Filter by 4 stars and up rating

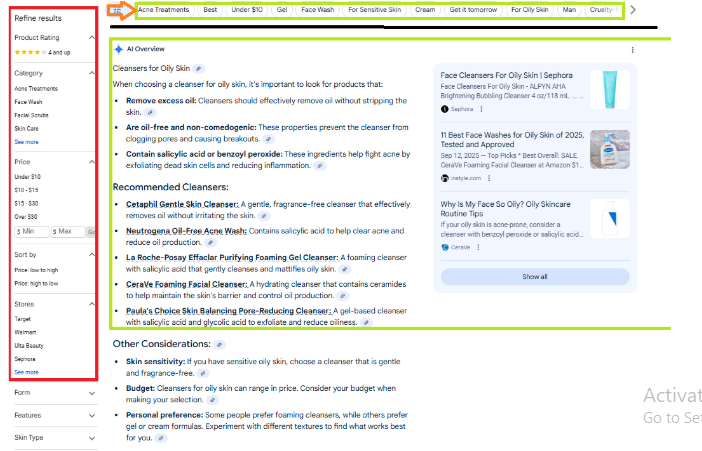click(42, 51)
